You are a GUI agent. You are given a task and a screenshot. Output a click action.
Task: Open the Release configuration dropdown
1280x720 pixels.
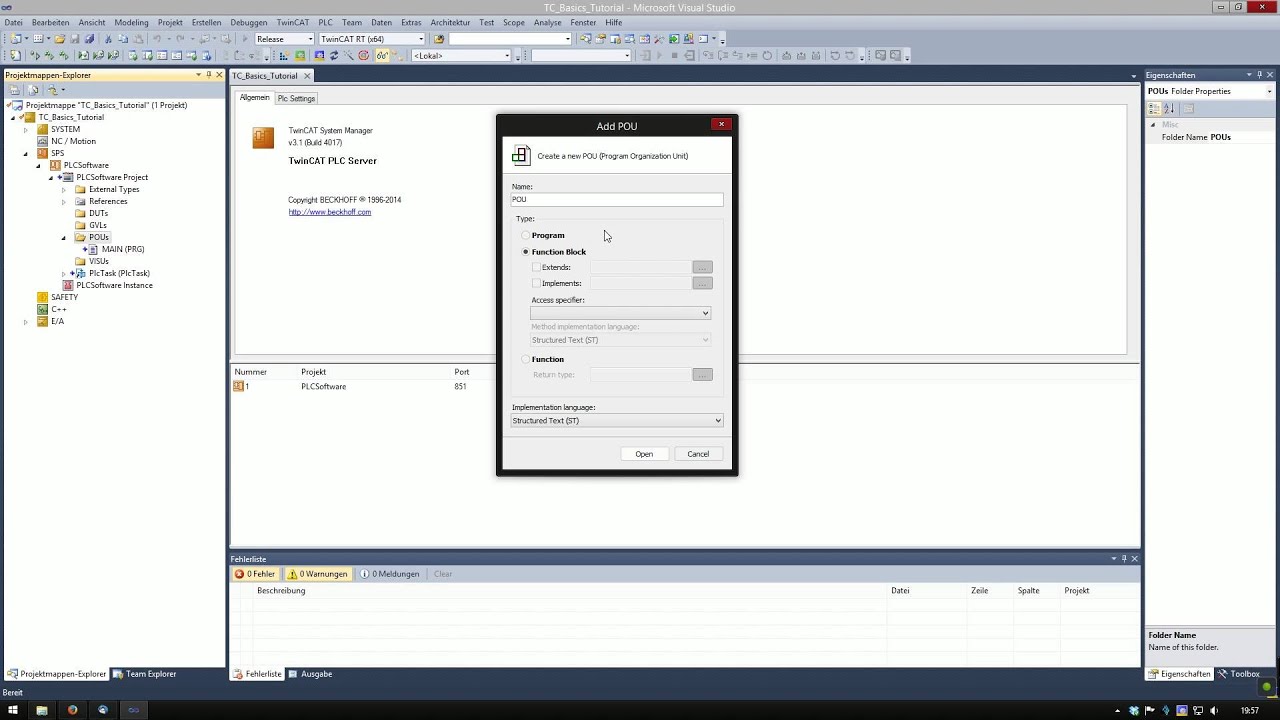(284, 39)
